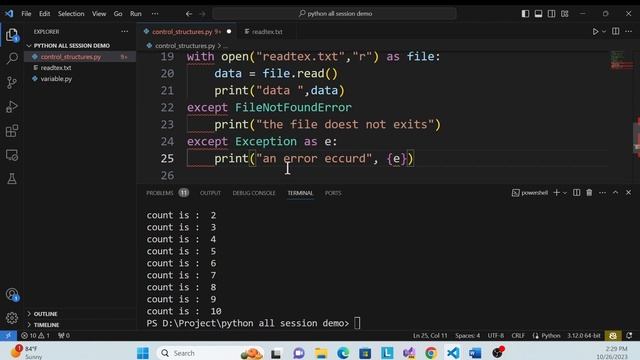Change indentation via Spaces: 4
The image size is (640, 360).
point(467,336)
